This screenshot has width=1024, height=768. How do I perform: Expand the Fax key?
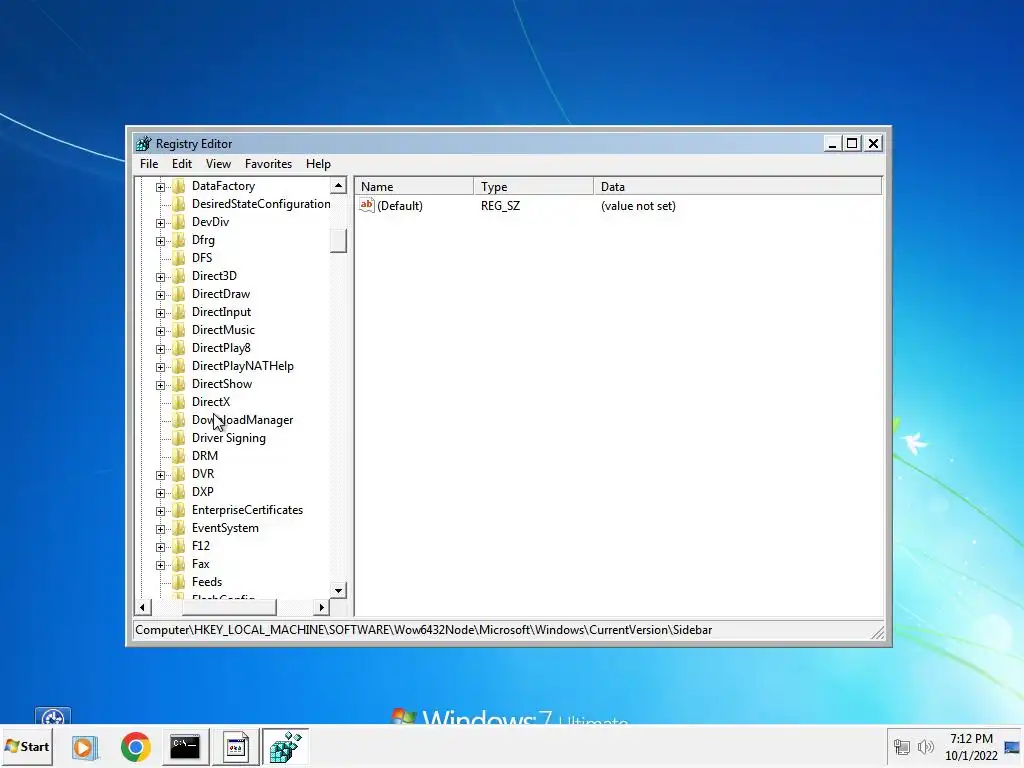coord(160,565)
